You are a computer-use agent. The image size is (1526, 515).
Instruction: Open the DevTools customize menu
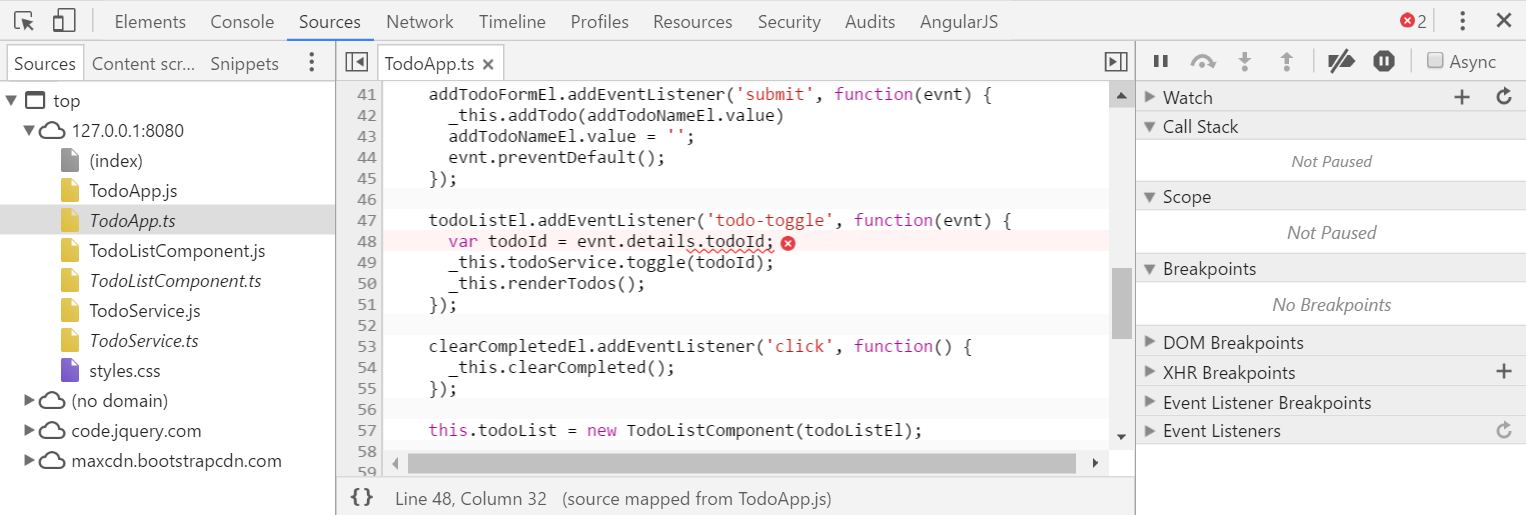coord(1463,21)
